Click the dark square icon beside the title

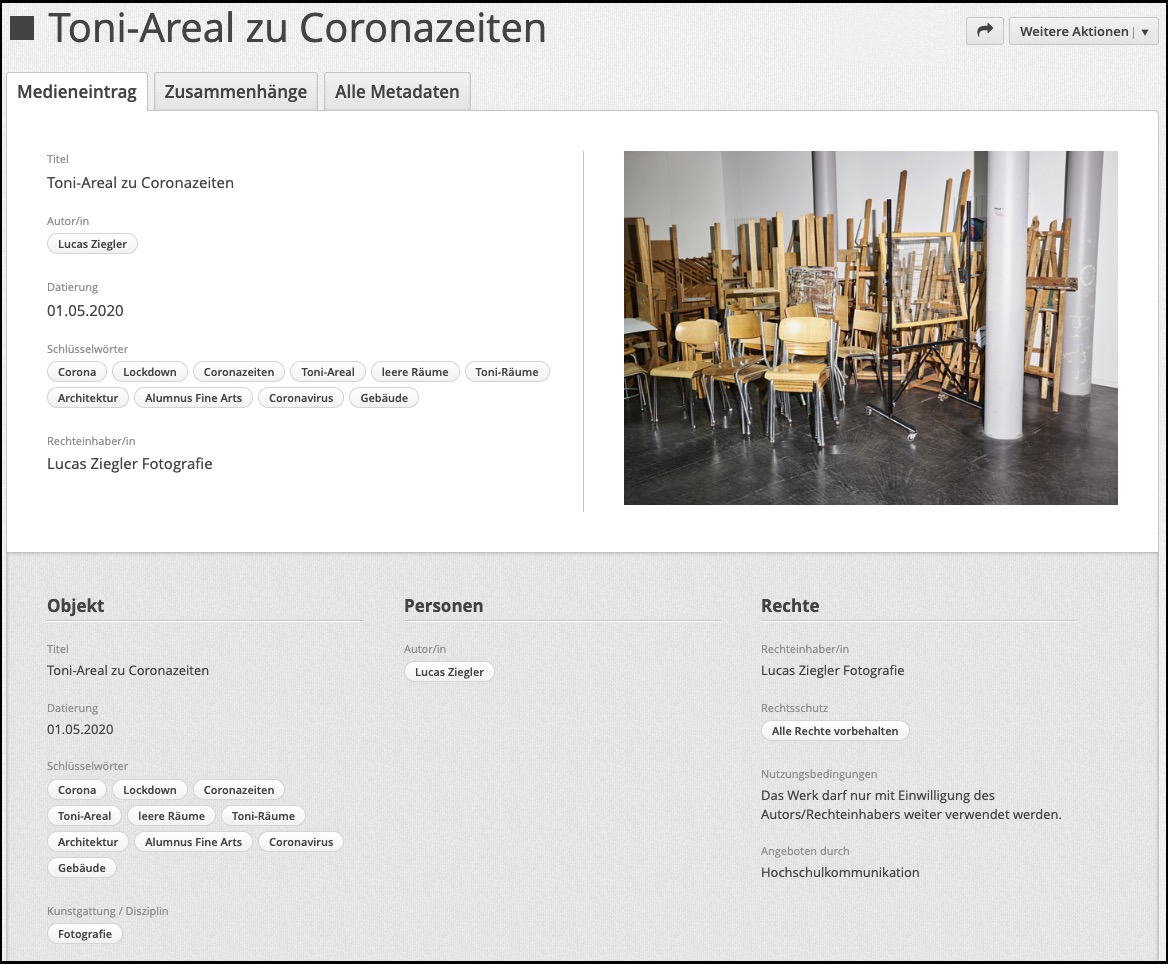(22, 29)
